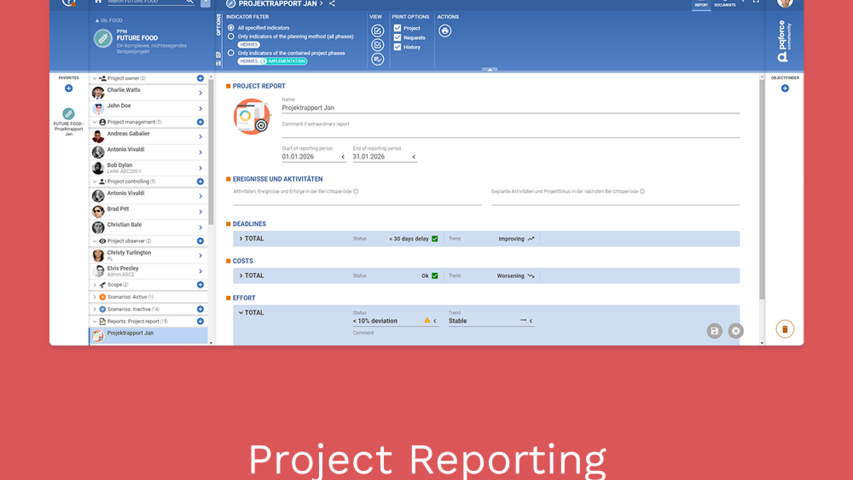Screen dimensions: 853x480
Task: Open Christian Bale entry
Action: pyautogui.click(x=149, y=227)
